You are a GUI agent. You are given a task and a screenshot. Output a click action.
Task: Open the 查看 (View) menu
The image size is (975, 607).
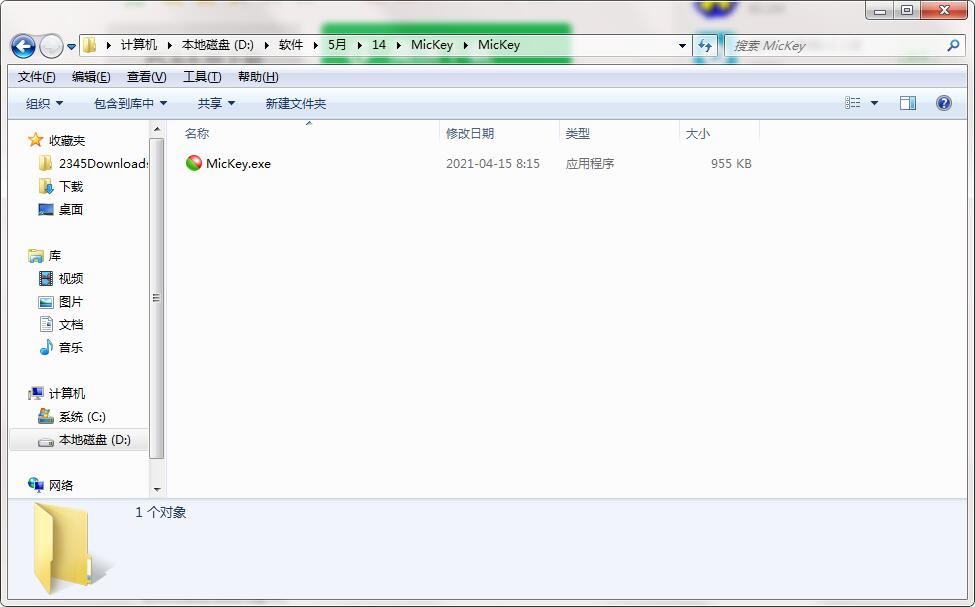145,76
